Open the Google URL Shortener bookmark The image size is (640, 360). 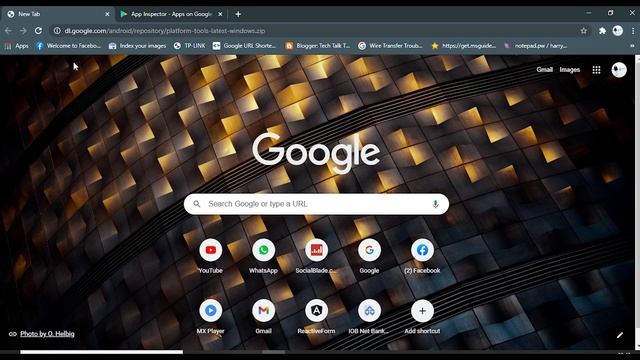pos(244,46)
